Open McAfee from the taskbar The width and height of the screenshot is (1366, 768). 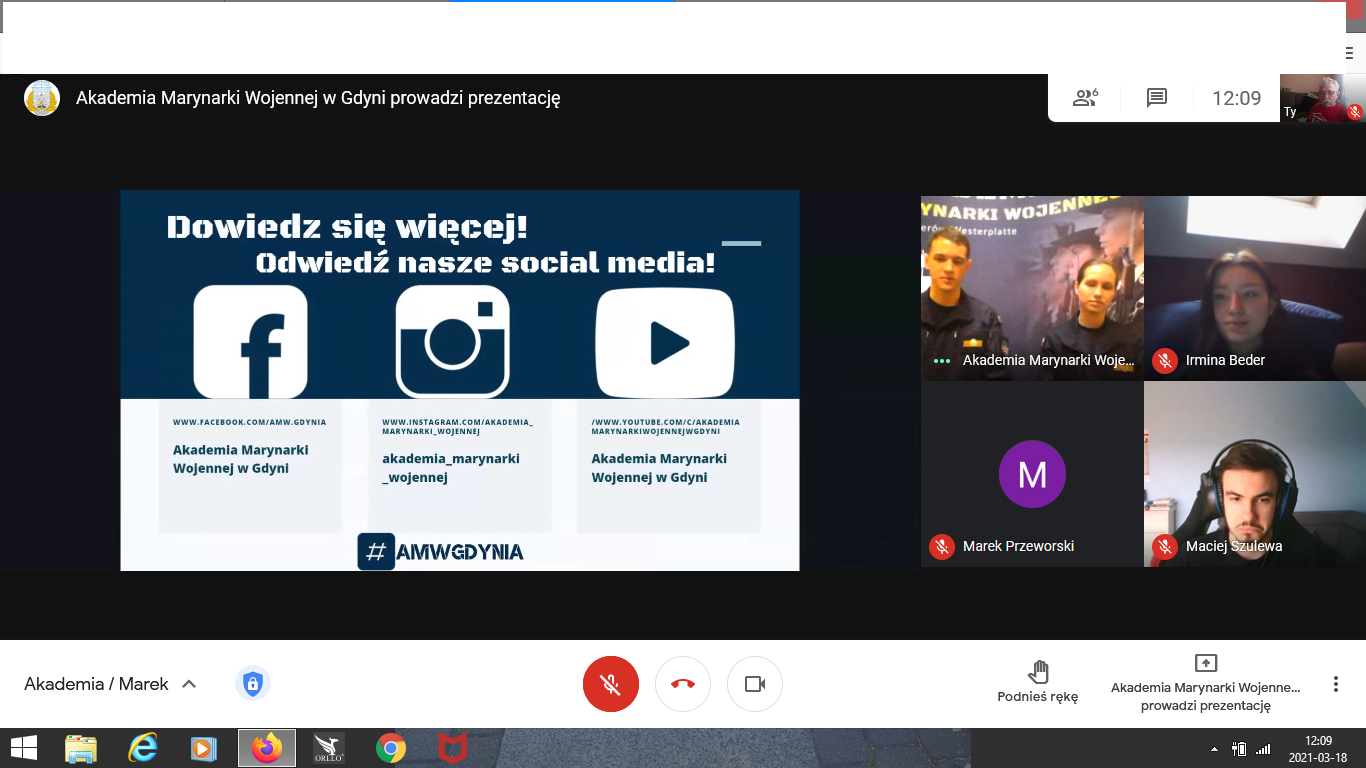453,748
